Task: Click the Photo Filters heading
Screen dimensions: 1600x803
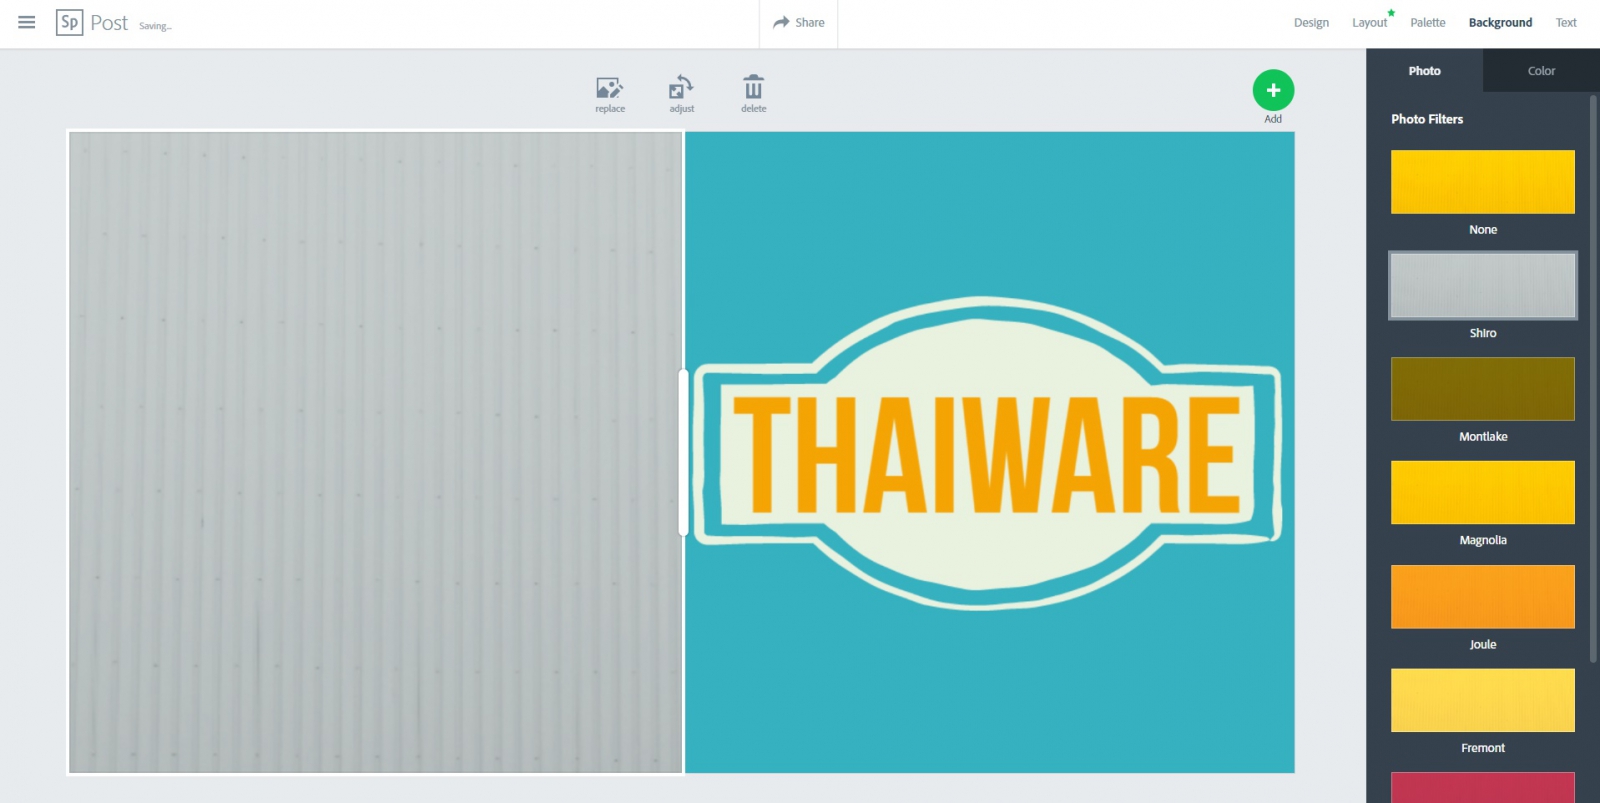Action: (1427, 119)
